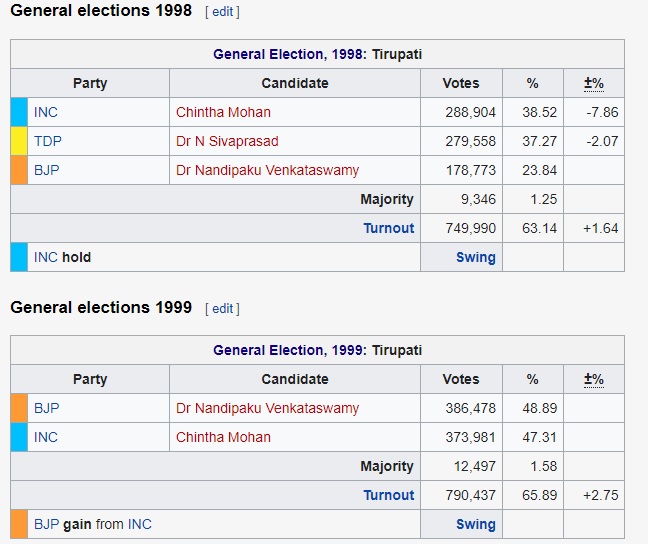Image resolution: width=648 pixels, height=544 pixels.
Task: Edit the General elections 1999 section
Action: [x=222, y=309]
